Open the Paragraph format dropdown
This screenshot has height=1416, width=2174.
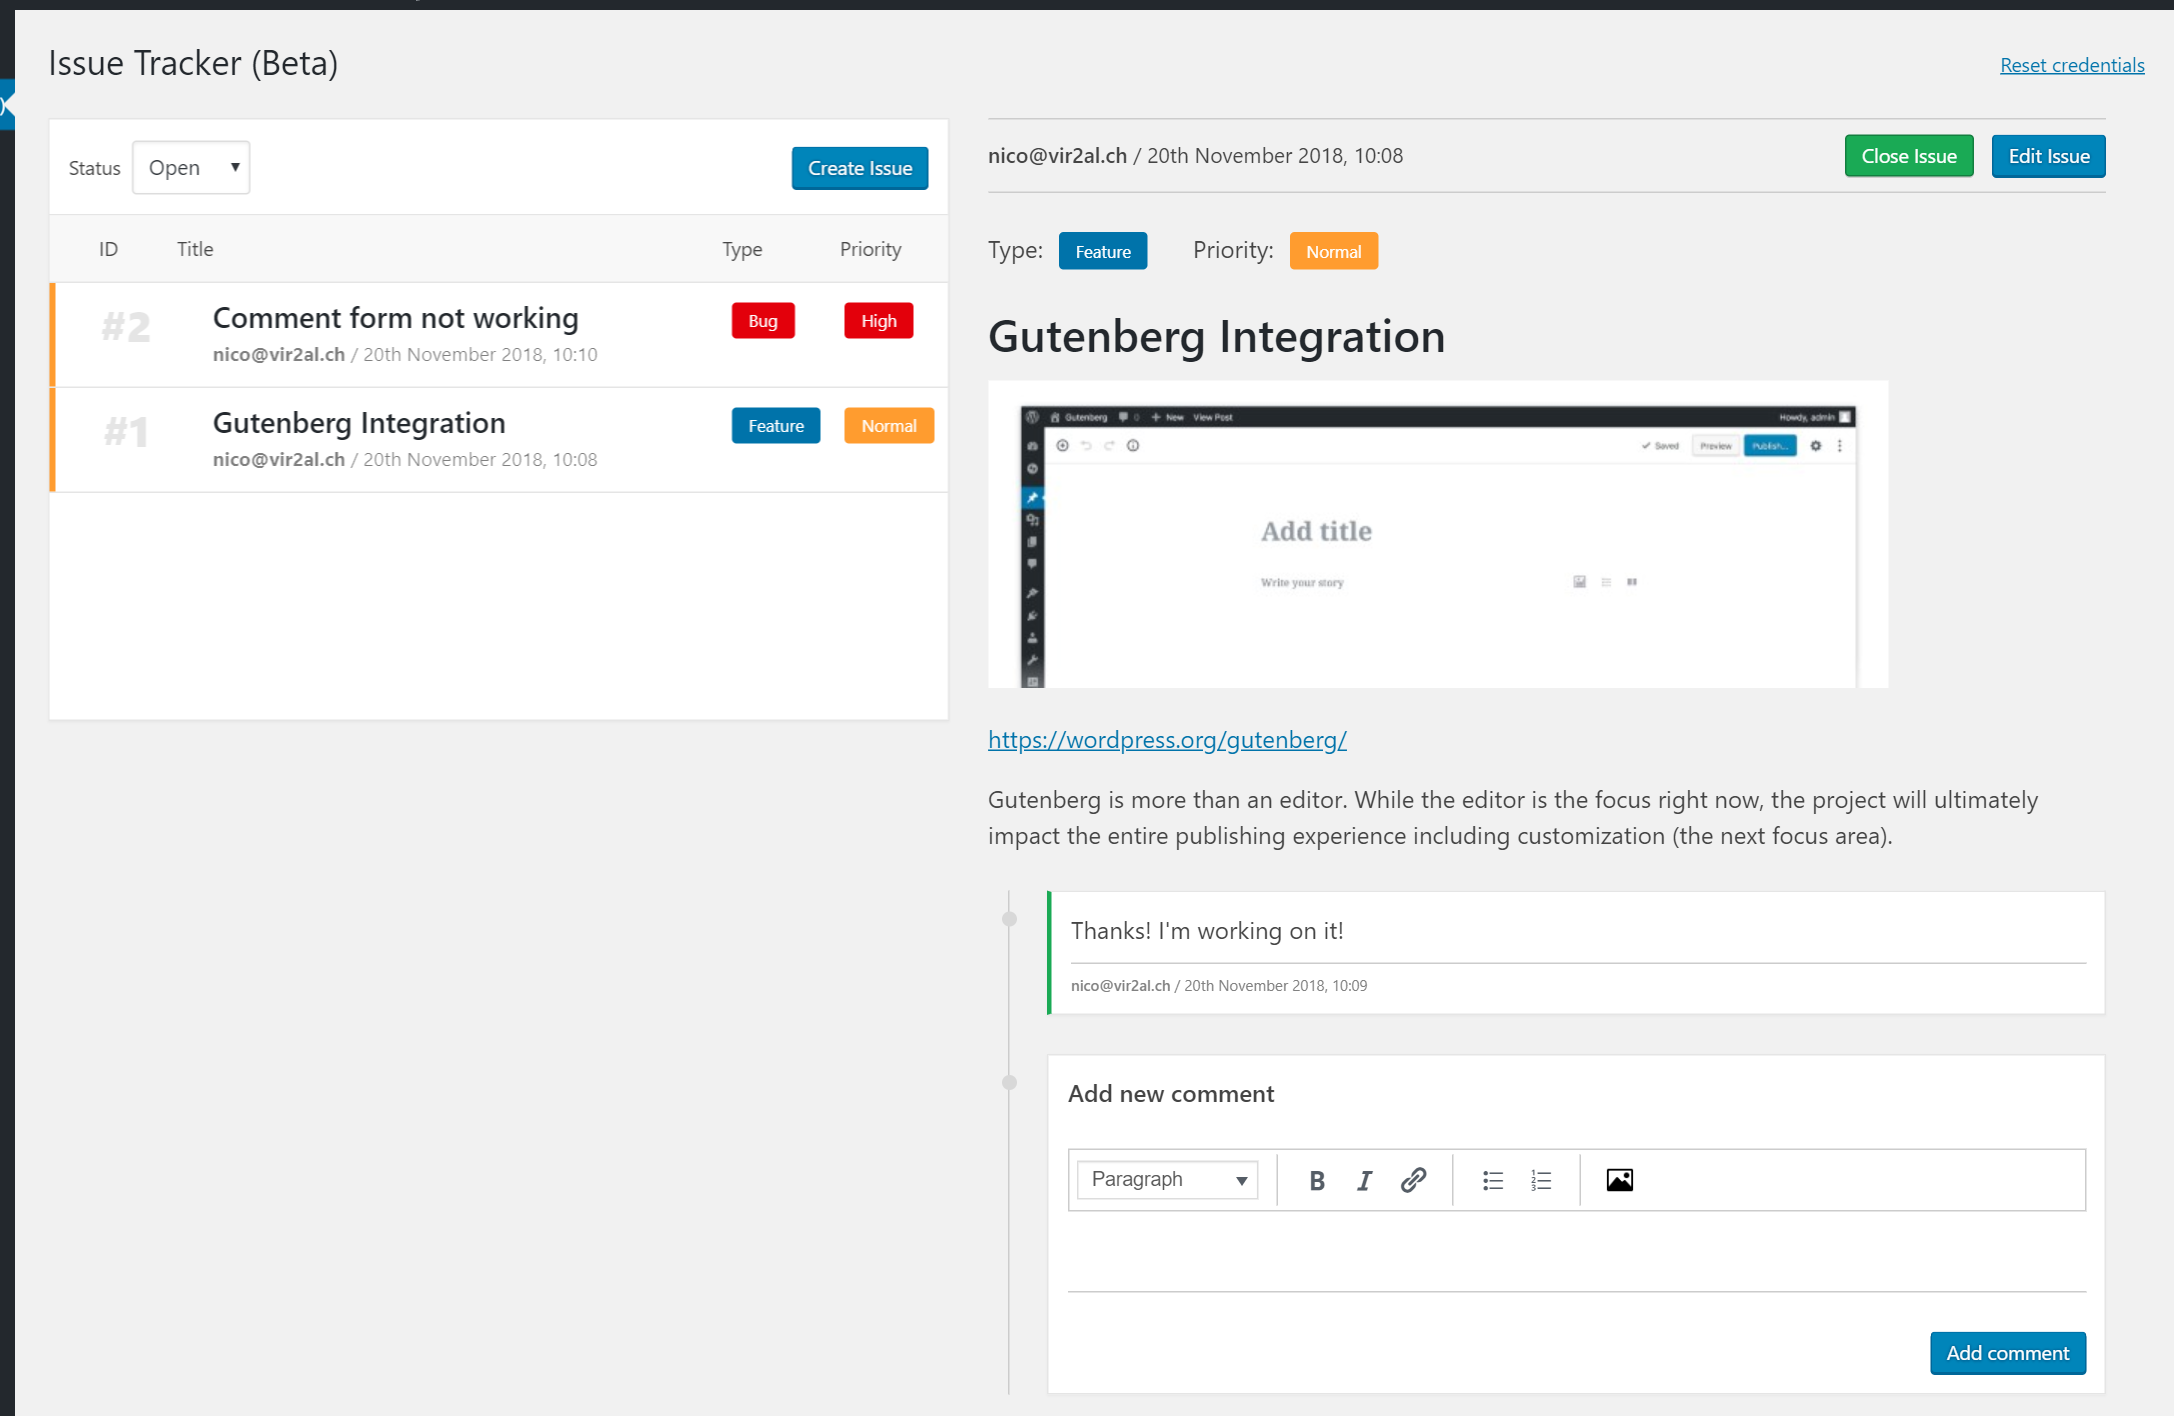[1168, 1180]
